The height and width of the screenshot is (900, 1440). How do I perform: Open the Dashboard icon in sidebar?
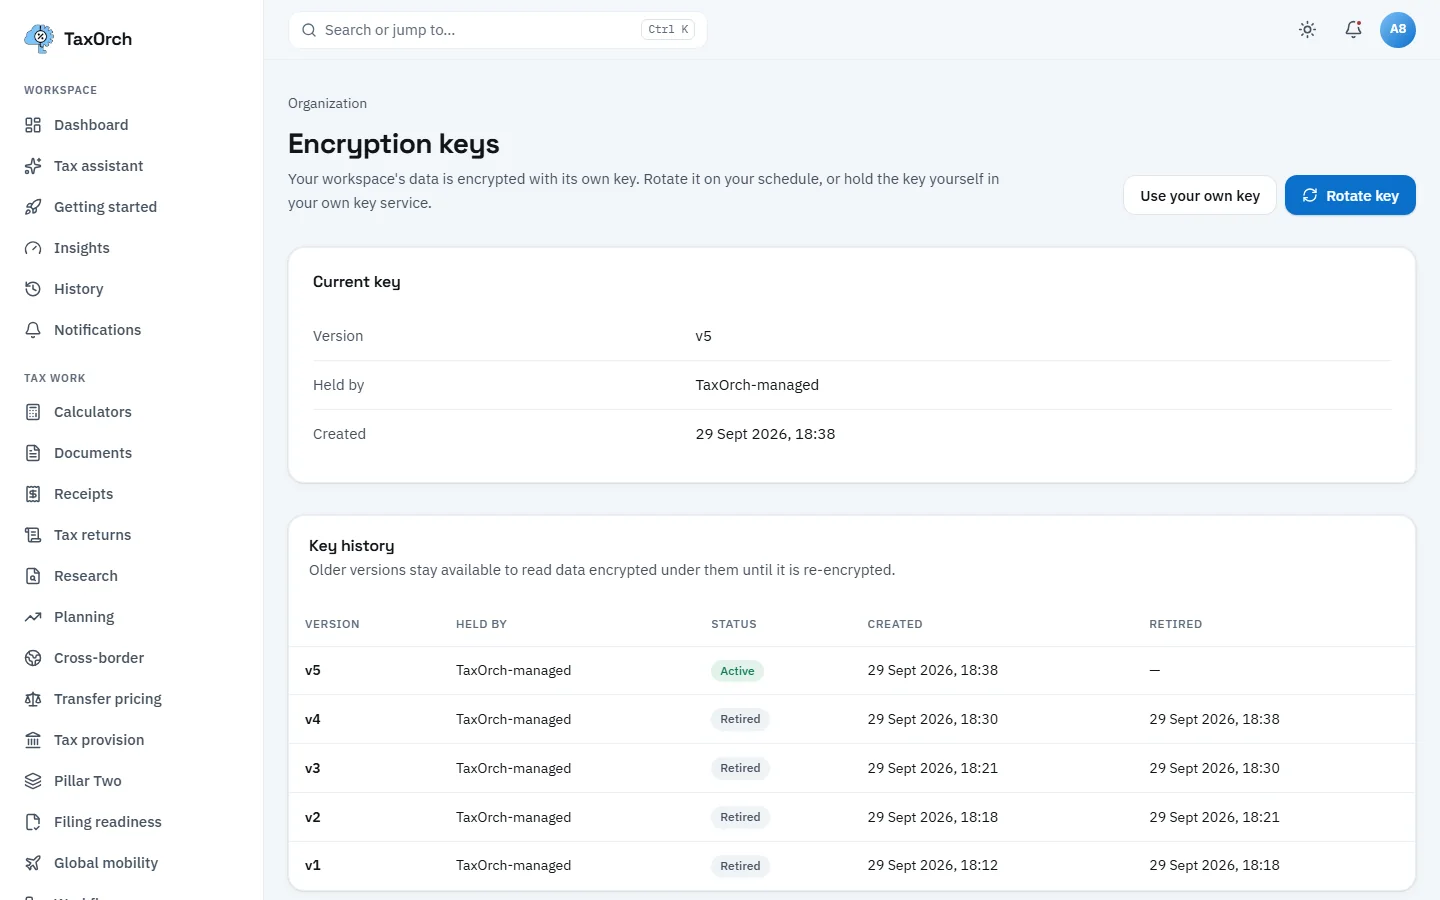pos(33,125)
